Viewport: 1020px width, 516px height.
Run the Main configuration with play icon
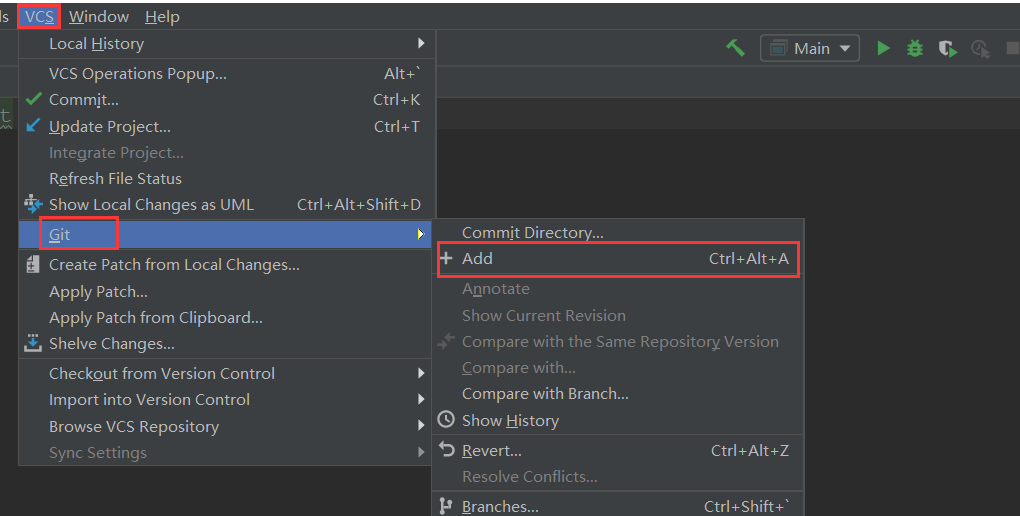[883, 48]
